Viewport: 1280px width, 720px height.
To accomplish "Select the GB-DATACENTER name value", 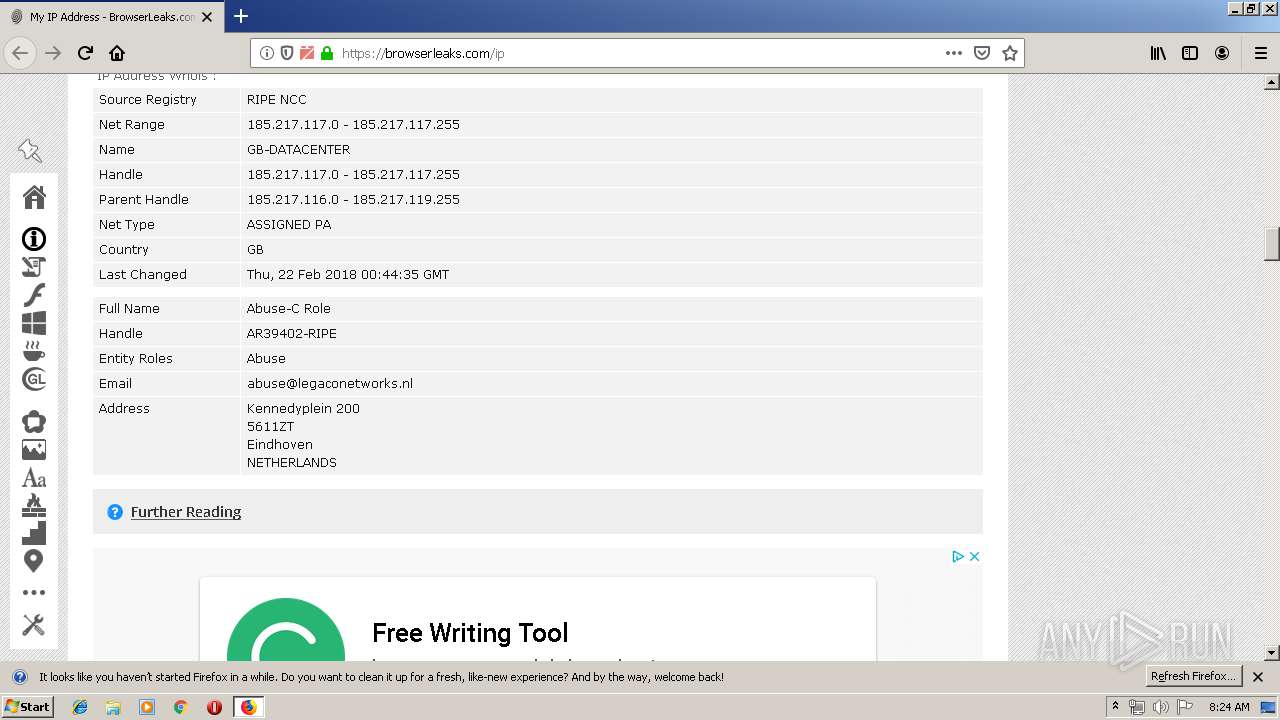I will click(298, 150).
